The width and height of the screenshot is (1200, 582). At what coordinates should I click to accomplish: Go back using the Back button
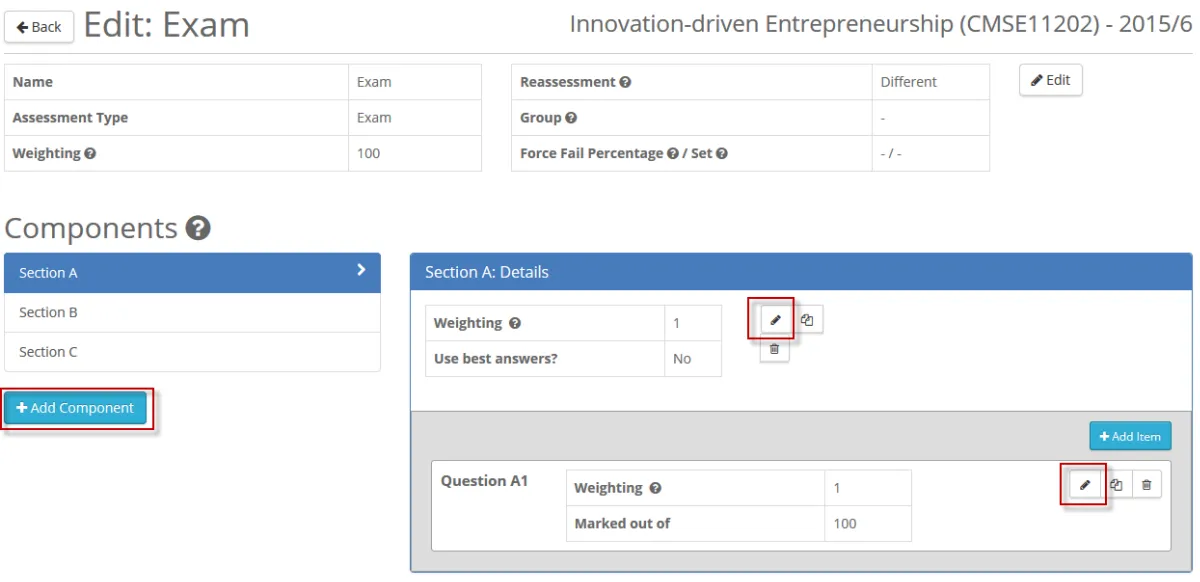coord(39,27)
